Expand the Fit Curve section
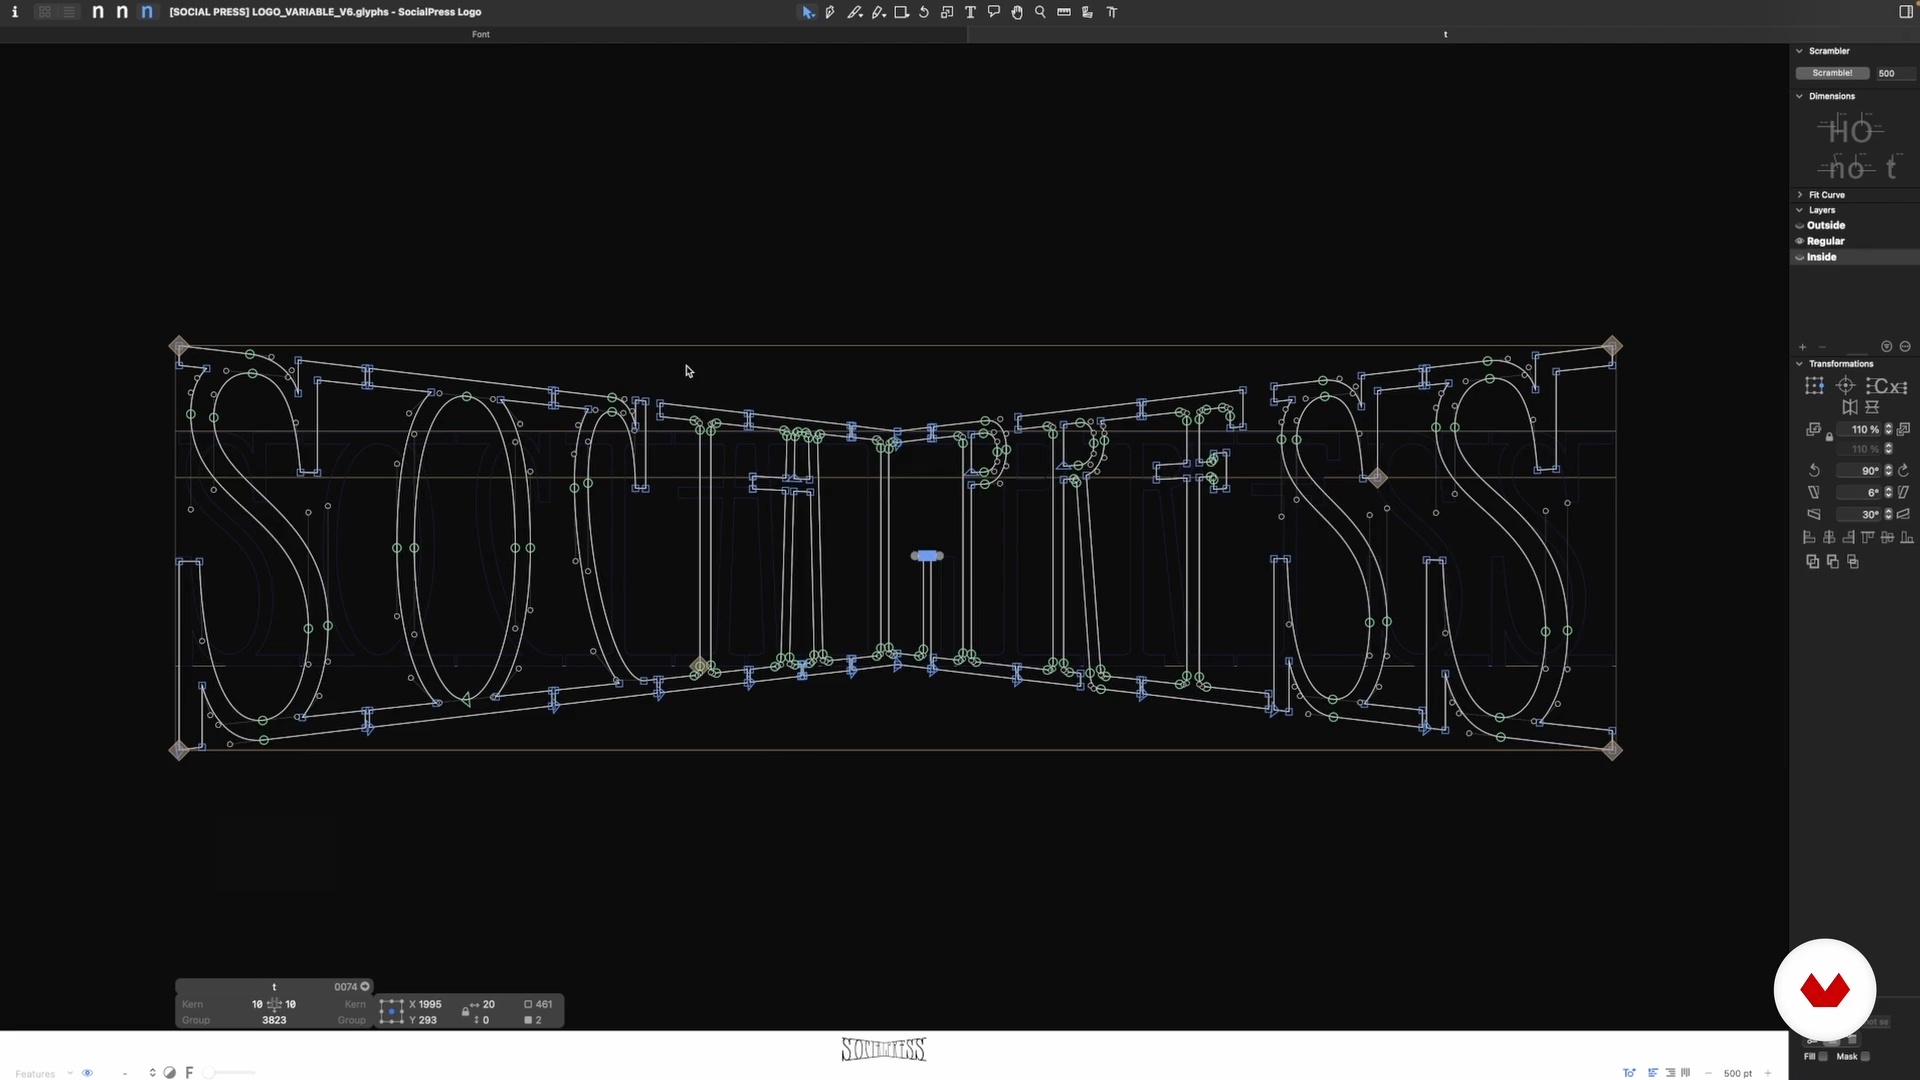 [x=1800, y=195]
